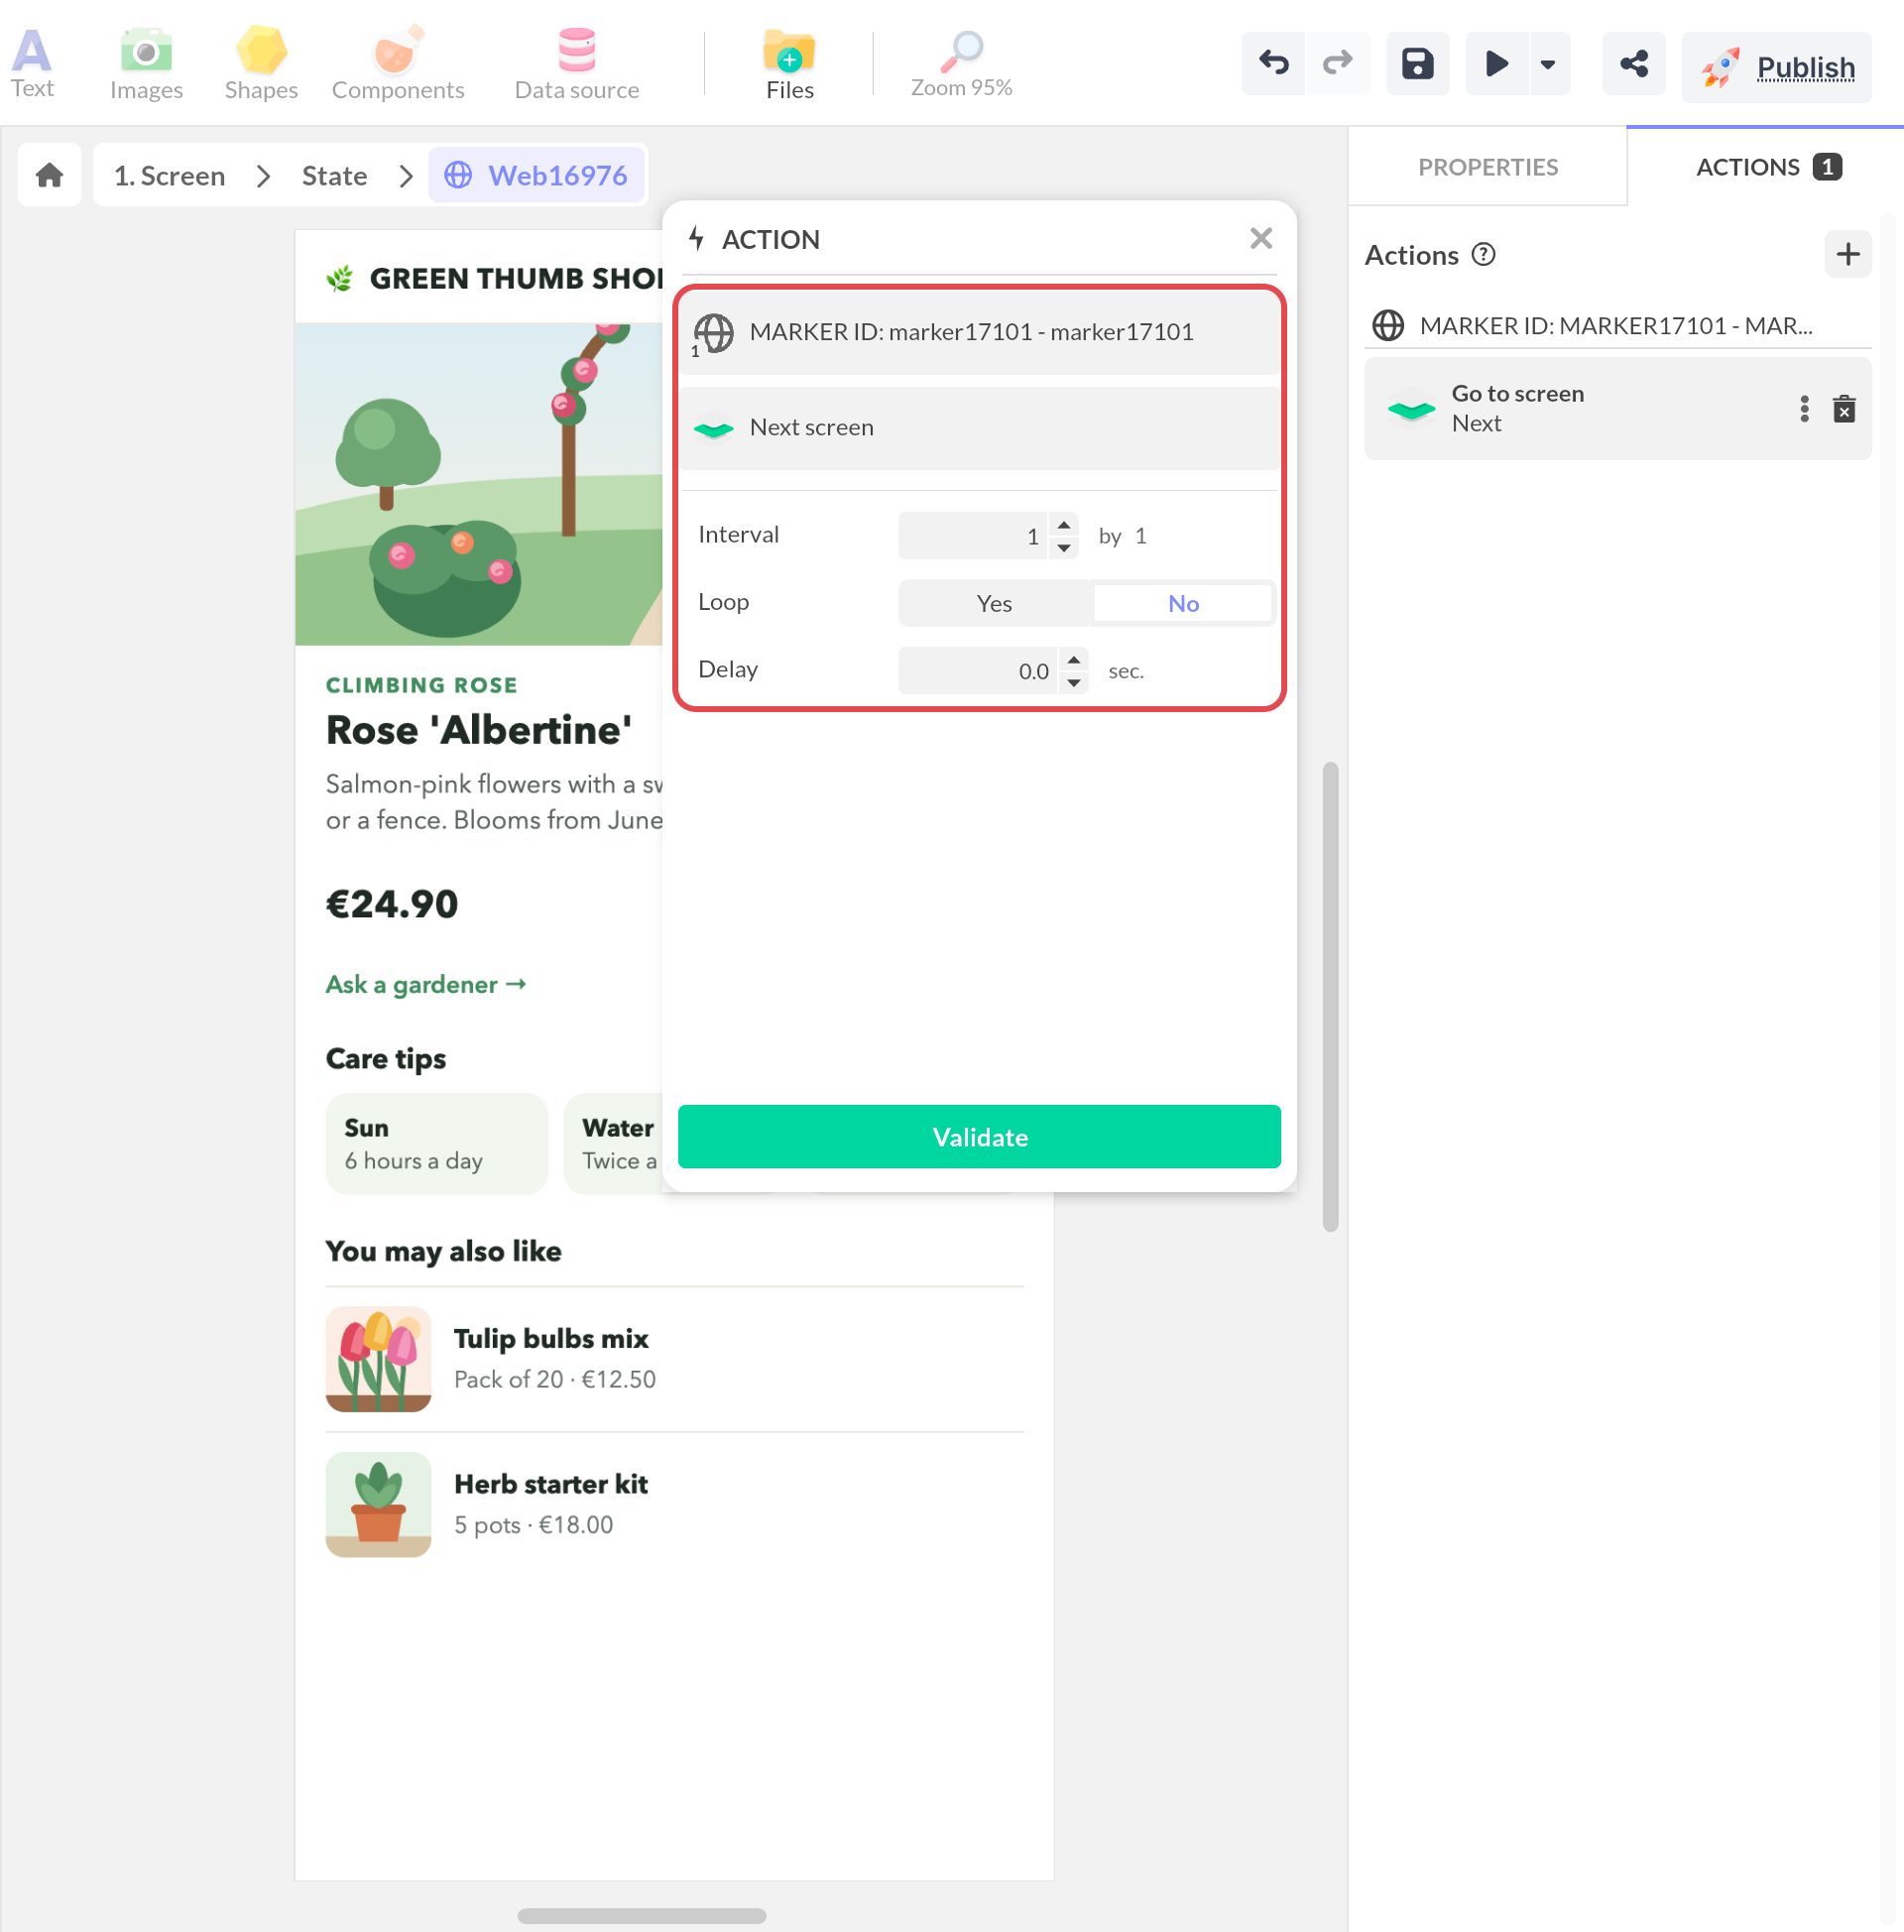
Task: Open the Images tool
Action: click(146, 64)
